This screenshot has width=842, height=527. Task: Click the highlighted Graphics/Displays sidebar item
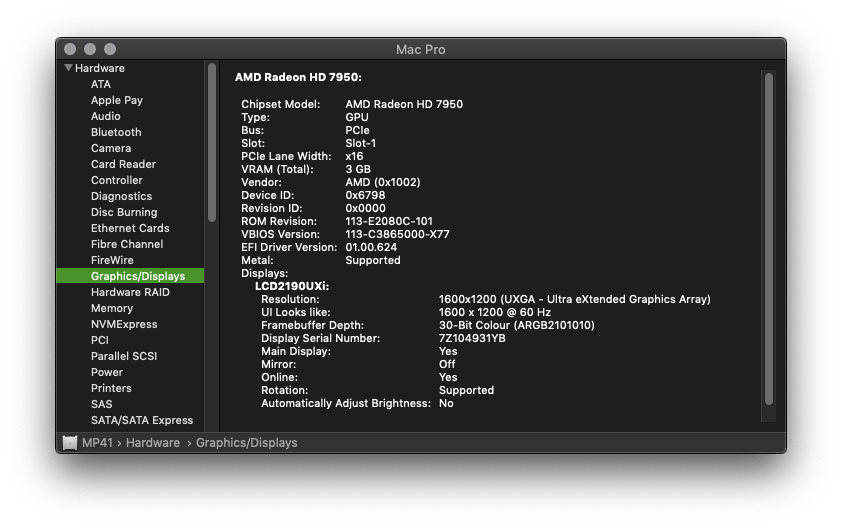point(130,276)
